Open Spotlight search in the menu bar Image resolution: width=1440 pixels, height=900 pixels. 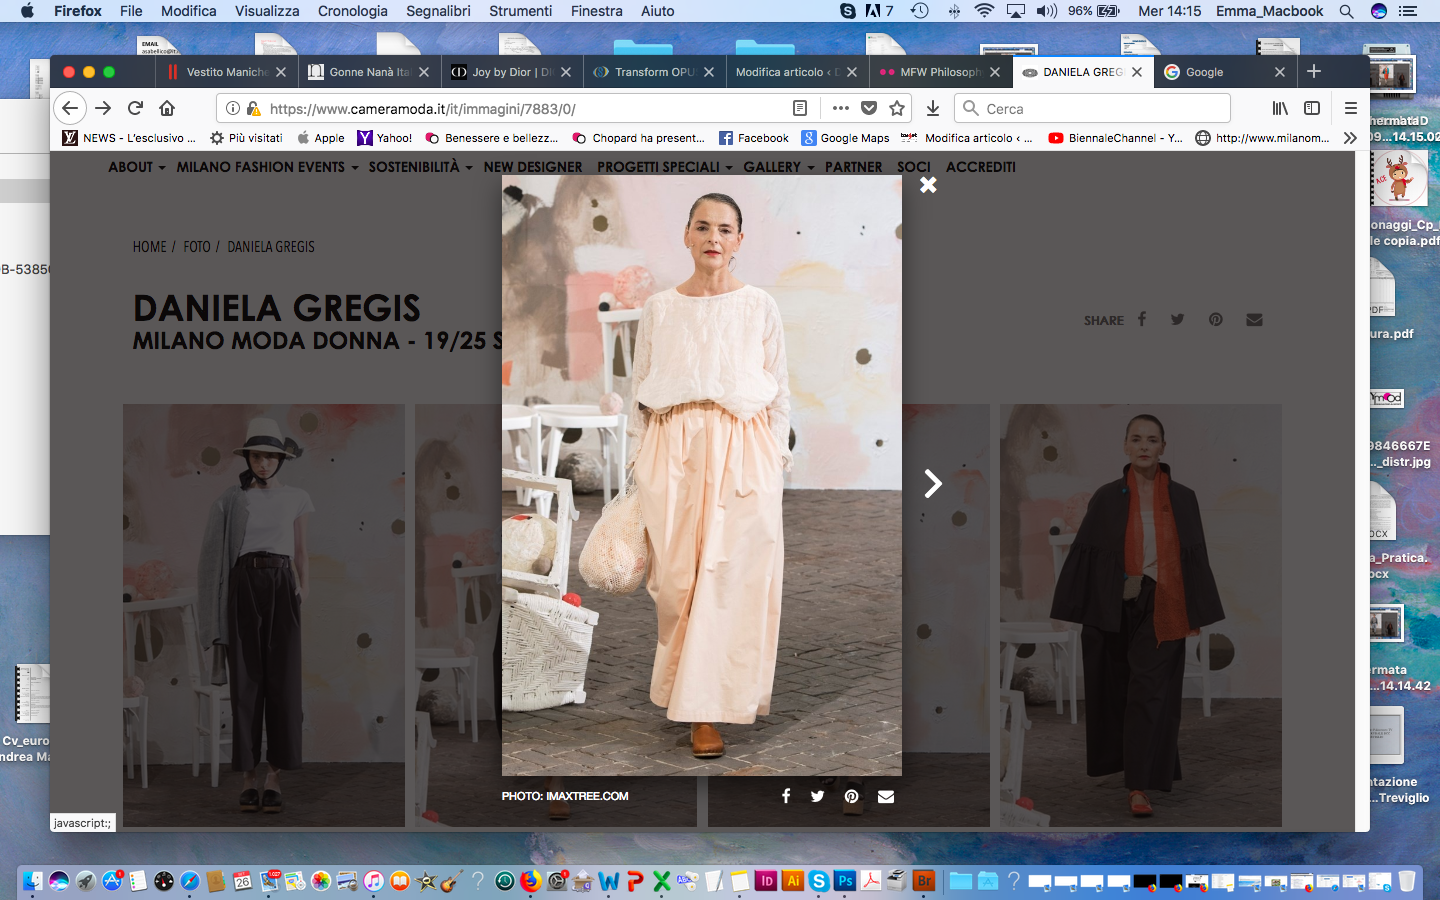tap(1346, 11)
